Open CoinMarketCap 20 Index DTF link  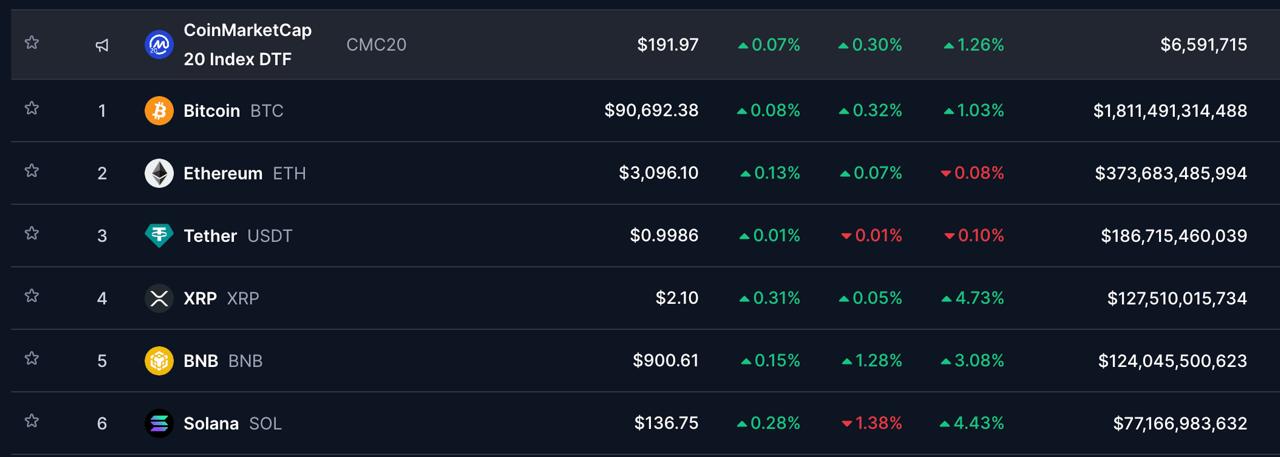pos(247,44)
